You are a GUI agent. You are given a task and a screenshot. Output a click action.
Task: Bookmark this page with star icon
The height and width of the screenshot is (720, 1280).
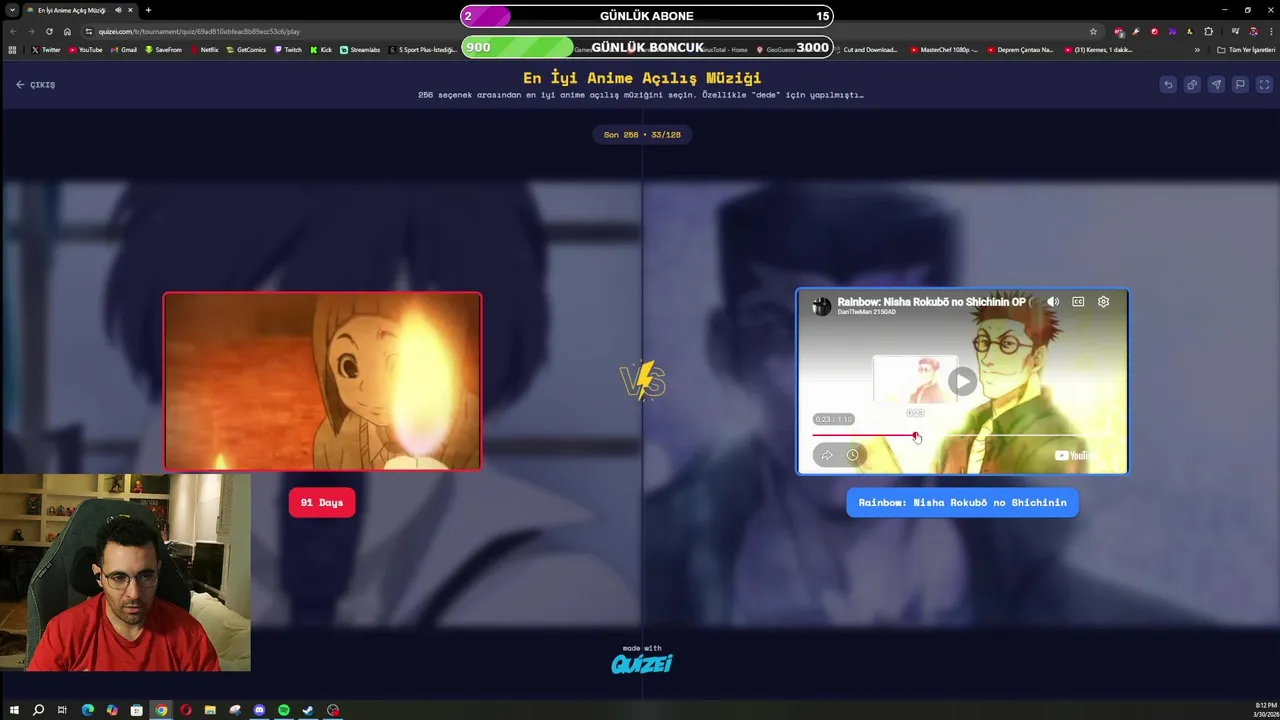pos(1093,31)
